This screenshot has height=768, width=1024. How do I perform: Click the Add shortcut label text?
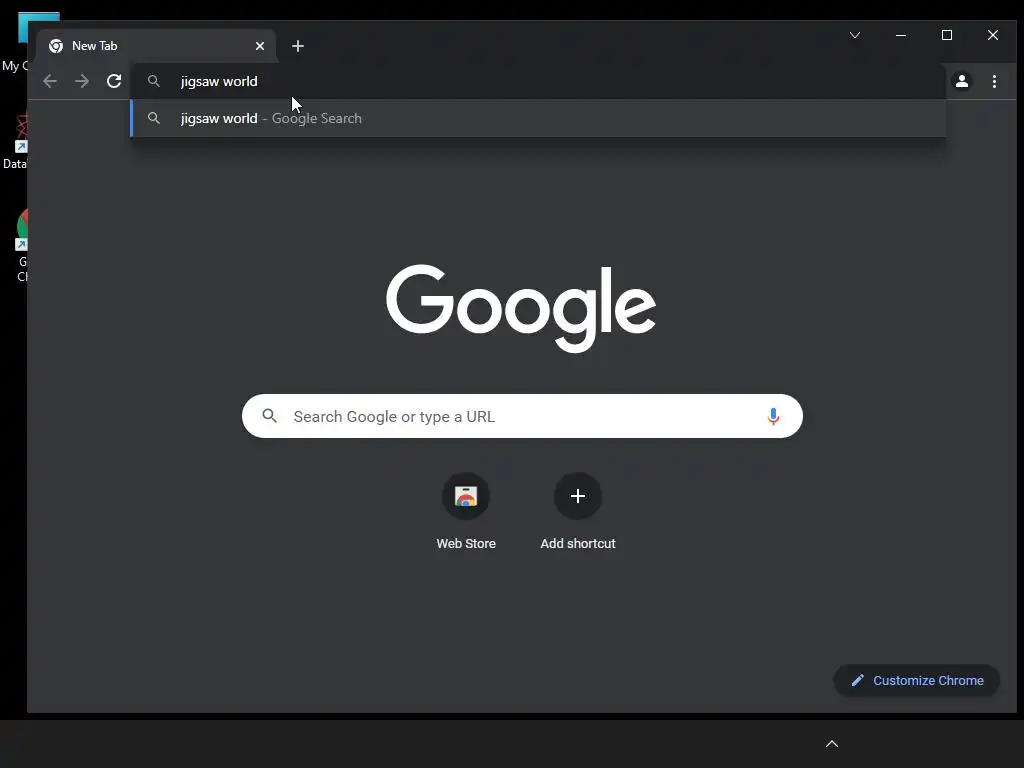(578, 543)
